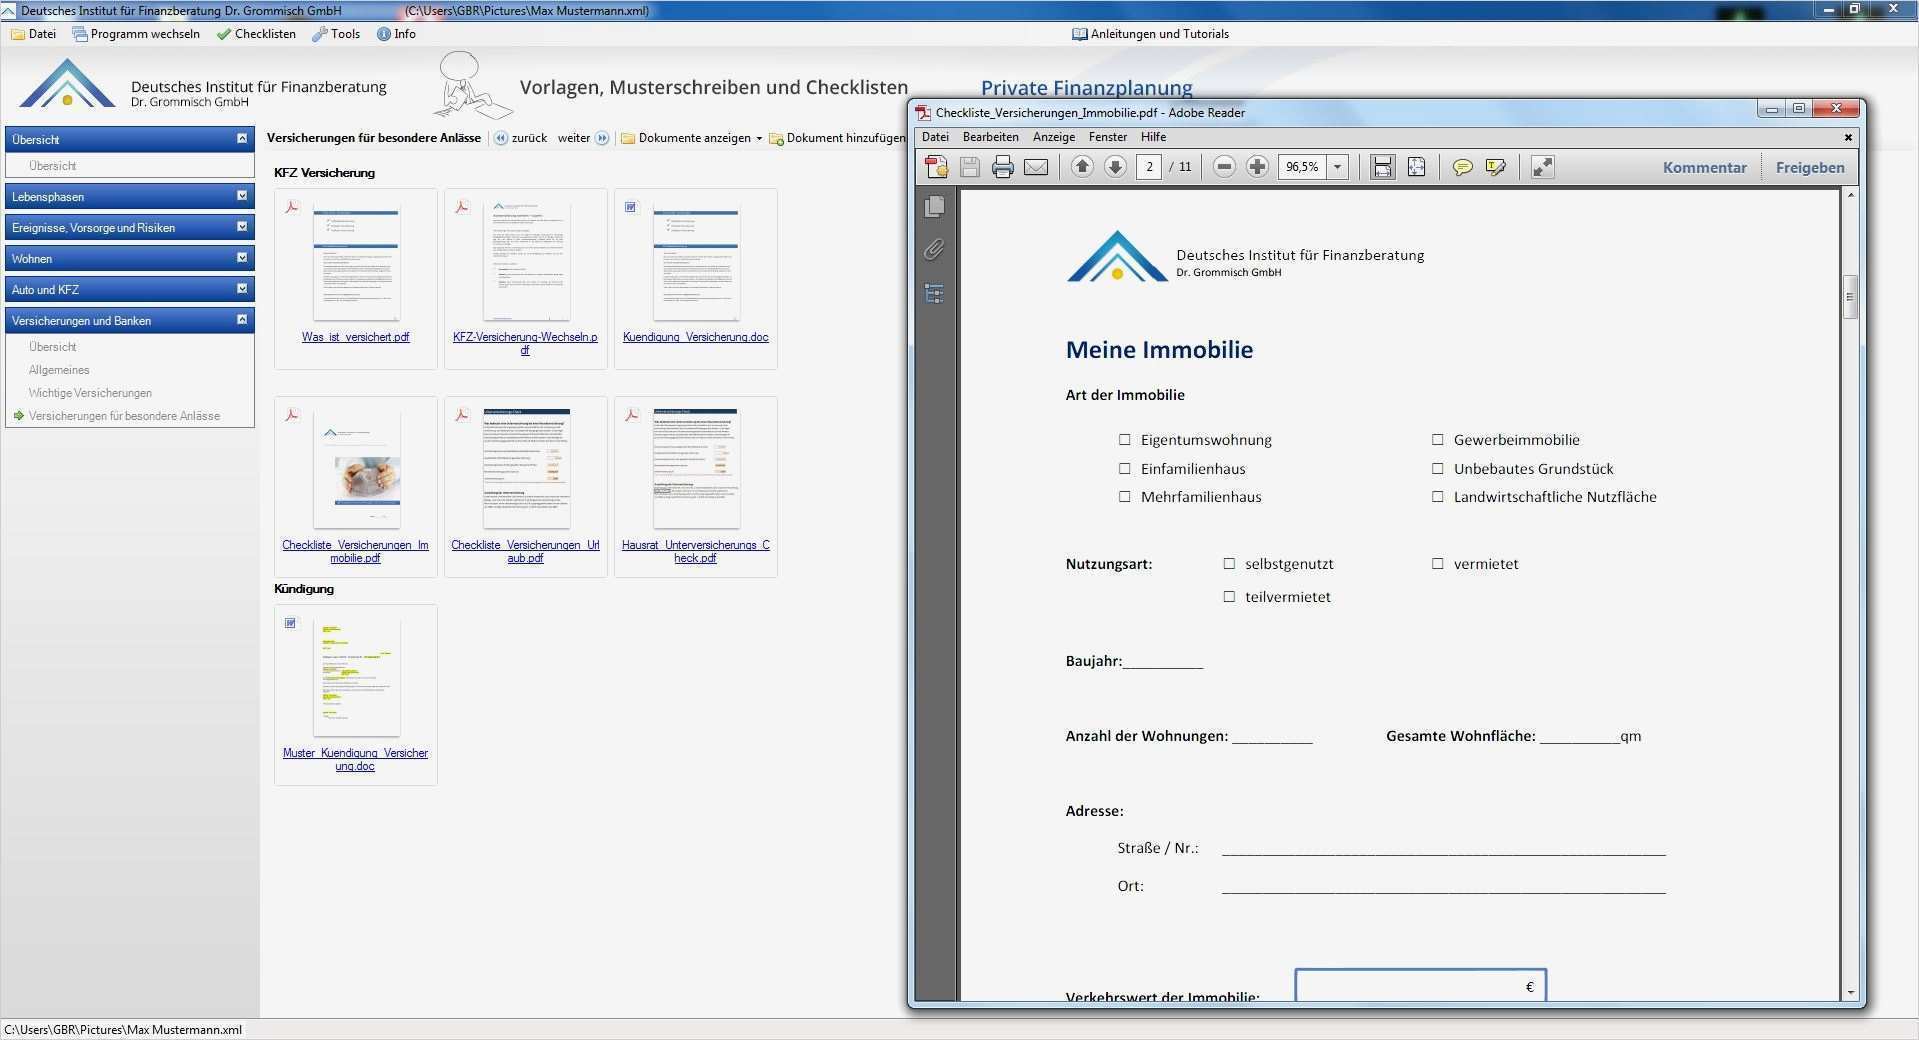Open Anleitungen und Tutorials
Screen dimensions: 1919x1040
pos(1151,34)
